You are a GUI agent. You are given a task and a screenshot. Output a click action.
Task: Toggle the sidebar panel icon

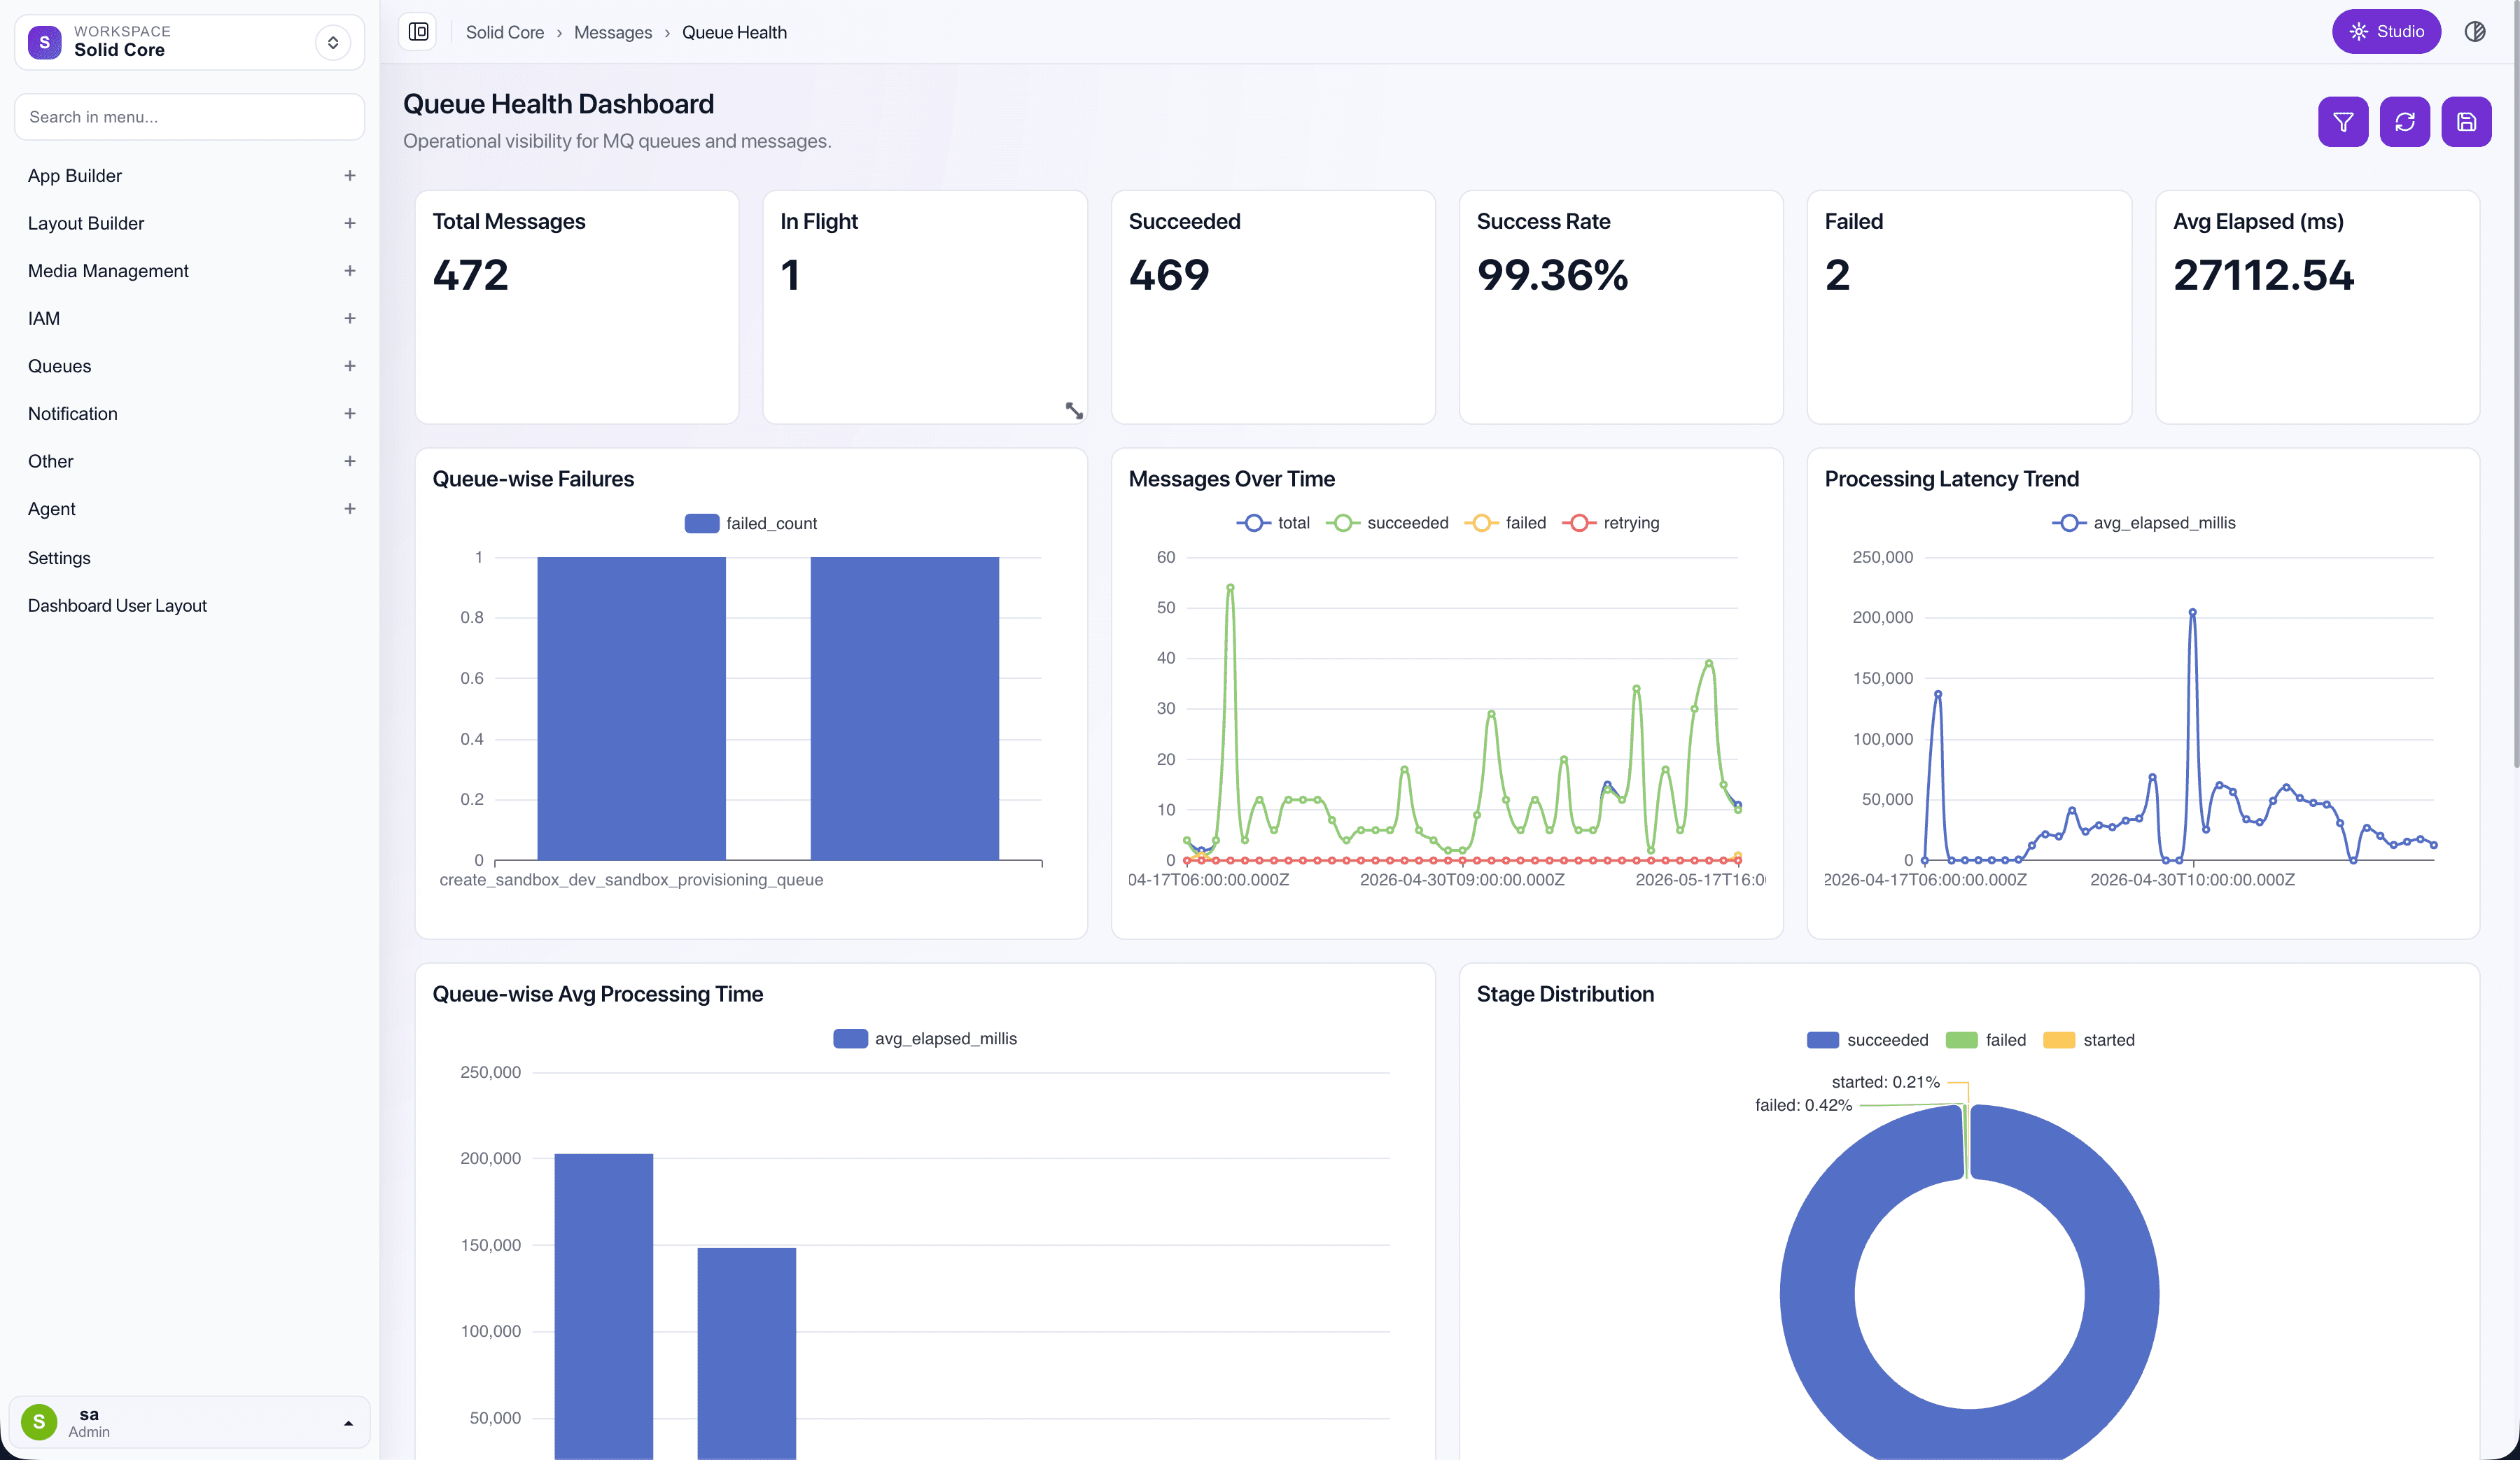418,32
